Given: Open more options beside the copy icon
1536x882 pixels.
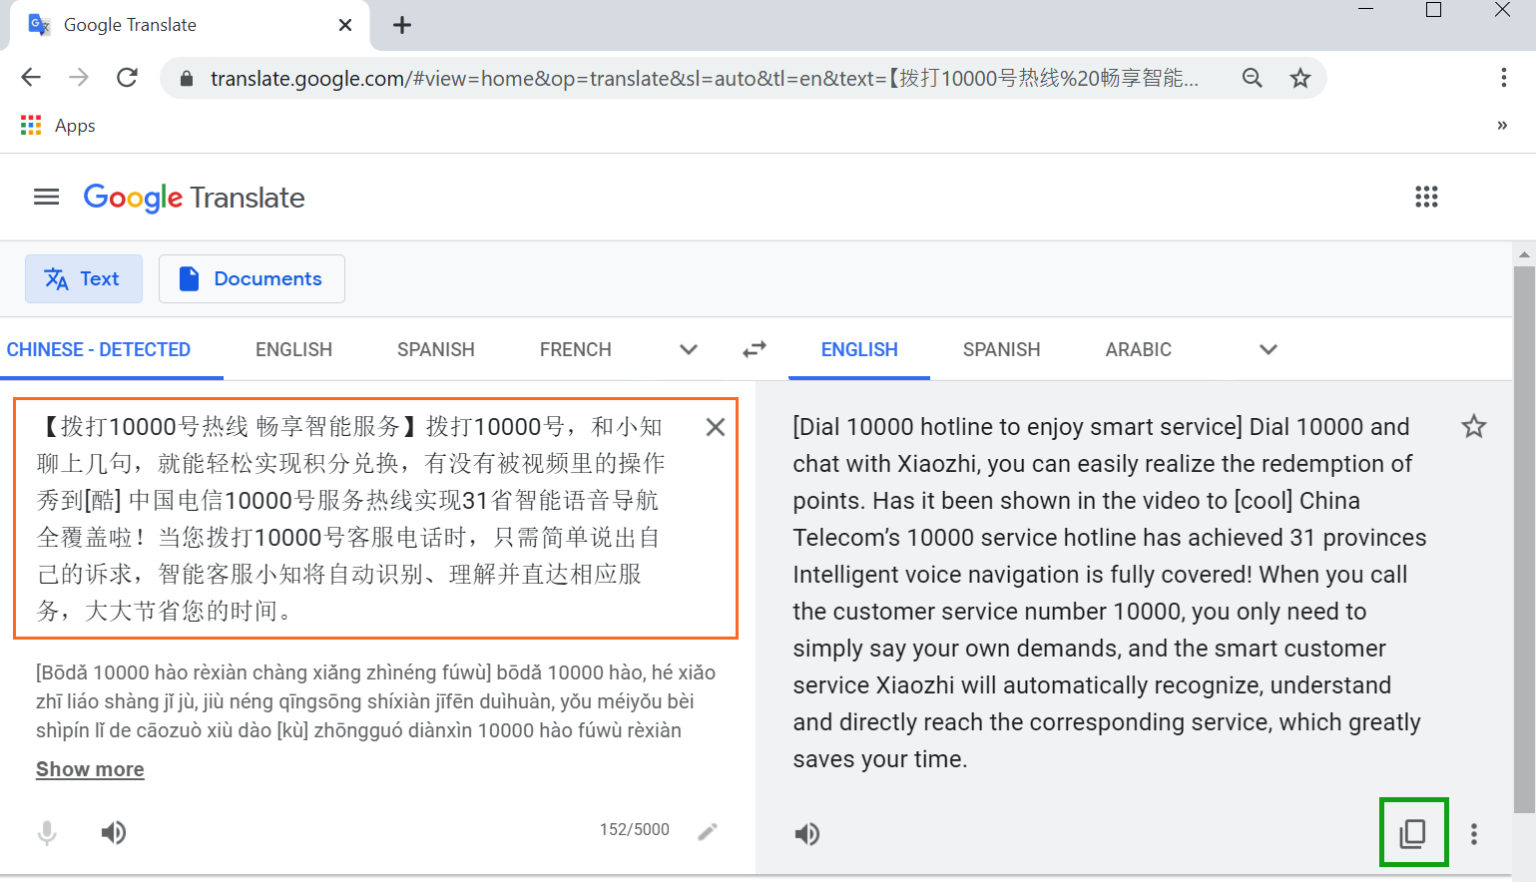Looking at the screenshot, I should pyautogui.click(x=1473, y=834).
